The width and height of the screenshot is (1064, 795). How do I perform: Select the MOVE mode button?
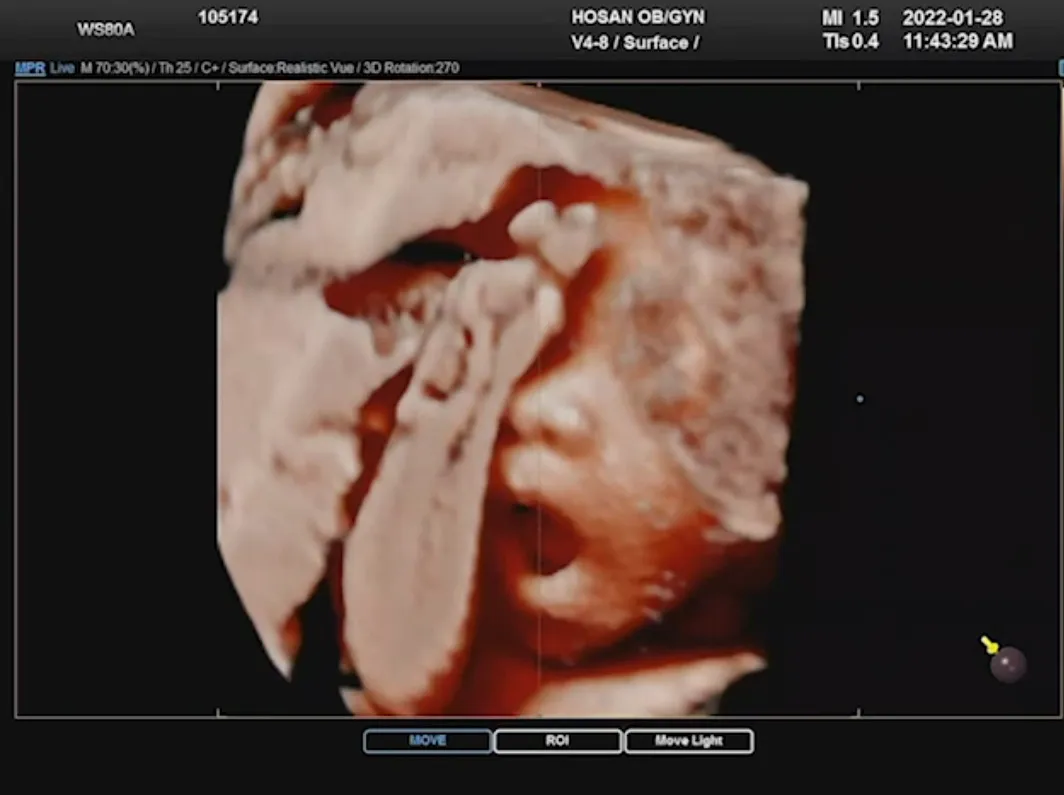pos(428,741)
